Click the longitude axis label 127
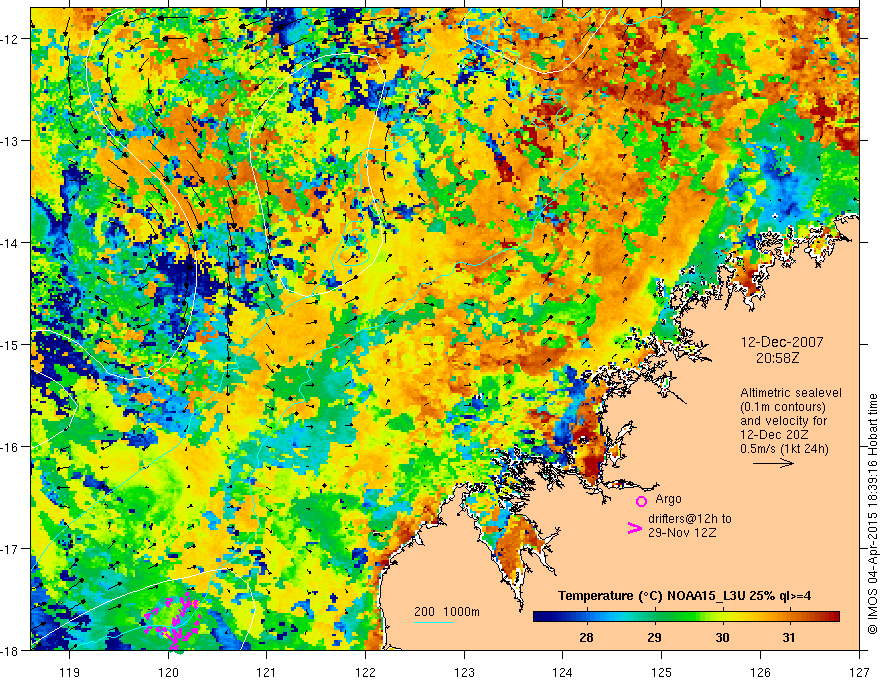The width and height of the screenshot is (880, 680). [859, 672]
